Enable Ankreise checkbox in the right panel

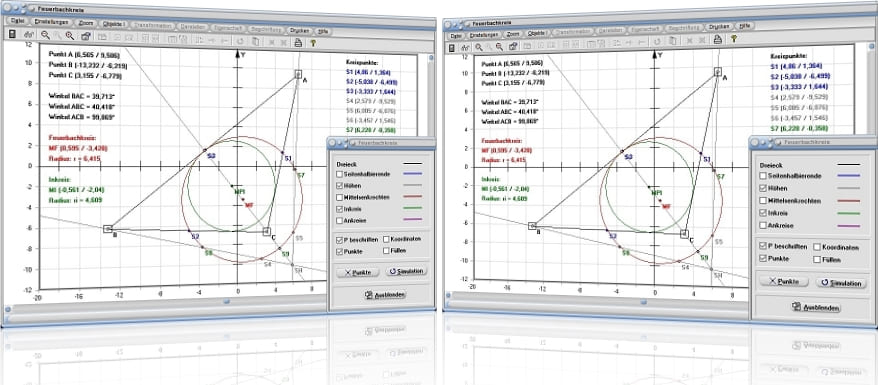coord(762,225)
